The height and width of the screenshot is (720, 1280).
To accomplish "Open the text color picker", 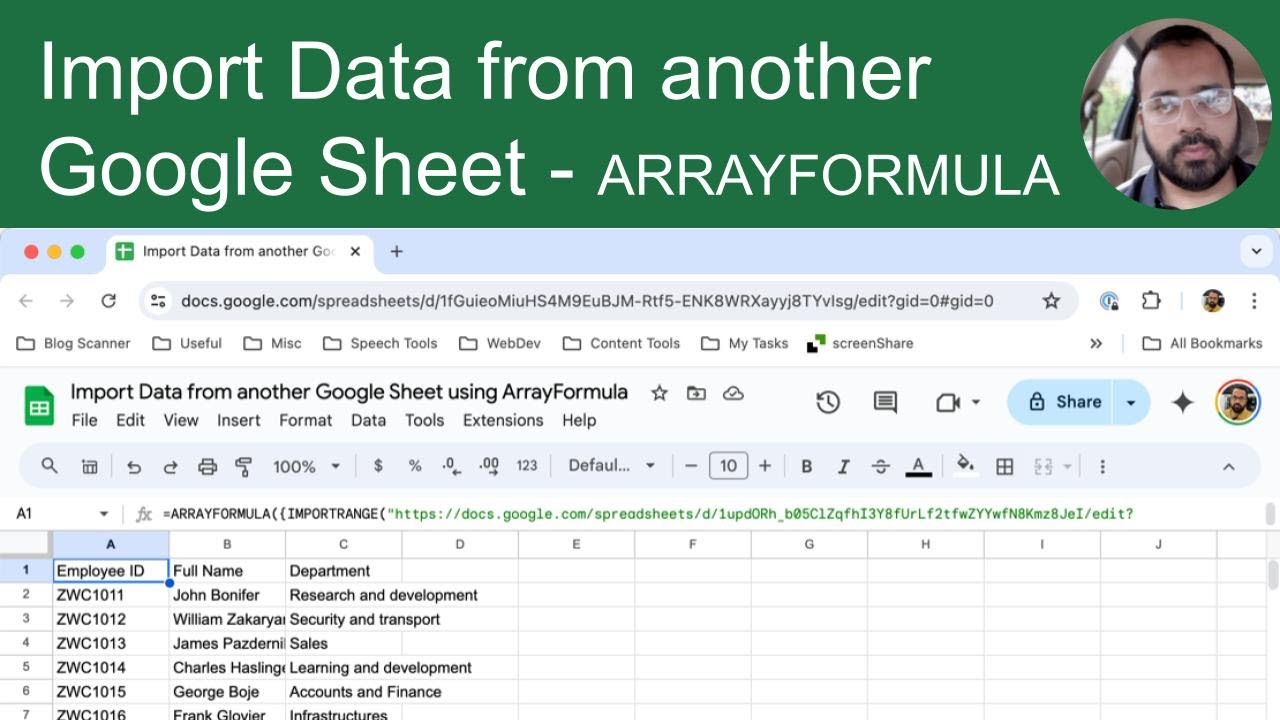I will pyautogui.click(x=918, y=466).
